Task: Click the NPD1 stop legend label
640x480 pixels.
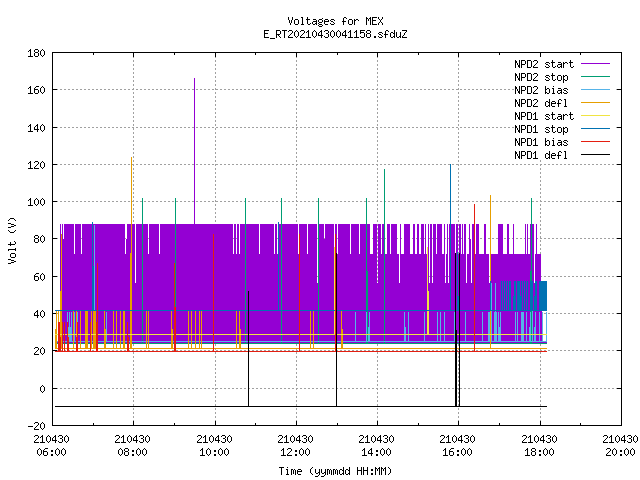Action: 541,129
